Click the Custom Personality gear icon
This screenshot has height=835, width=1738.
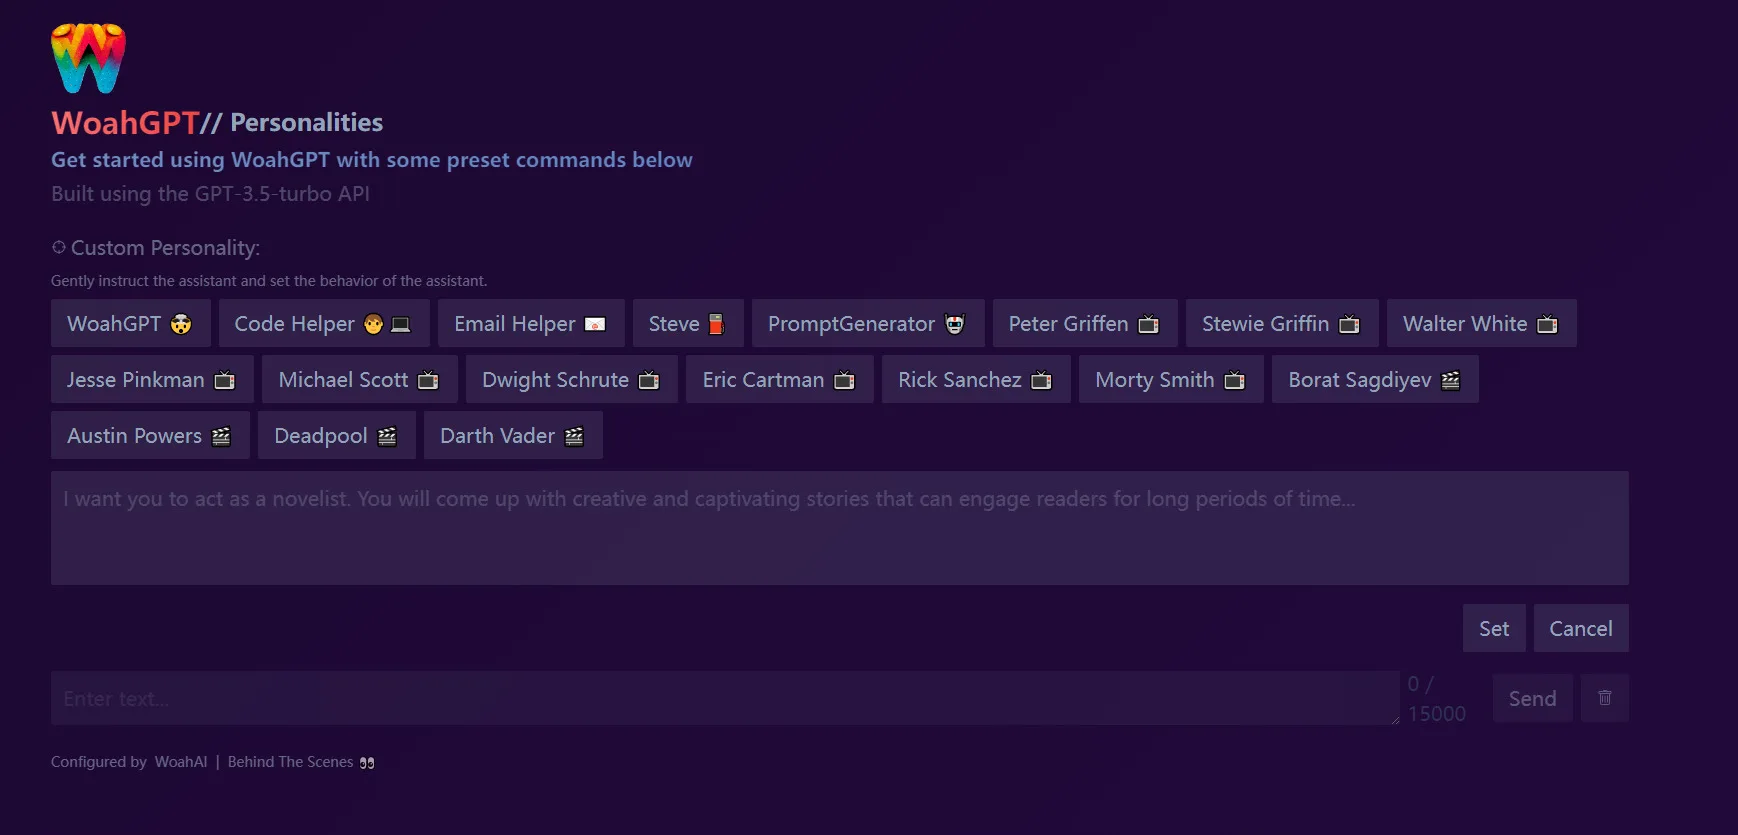tap(59, 247)
